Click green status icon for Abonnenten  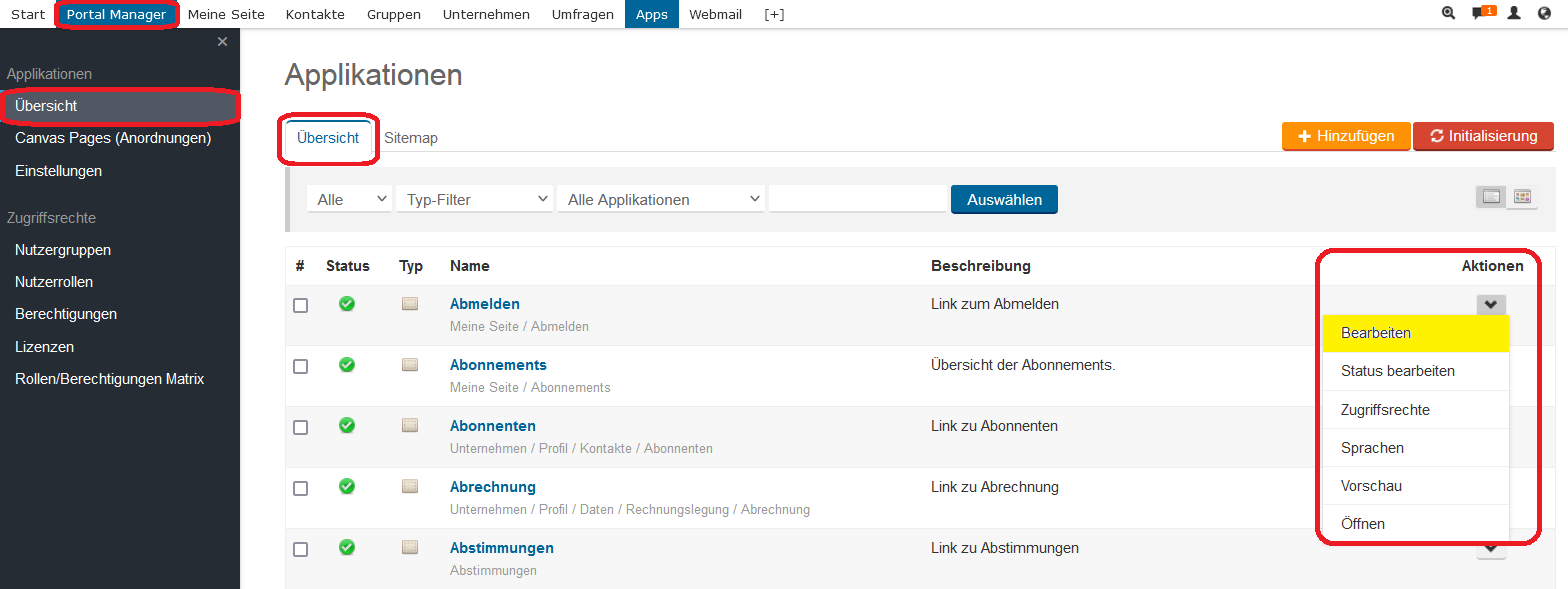[x=347, y=426]
